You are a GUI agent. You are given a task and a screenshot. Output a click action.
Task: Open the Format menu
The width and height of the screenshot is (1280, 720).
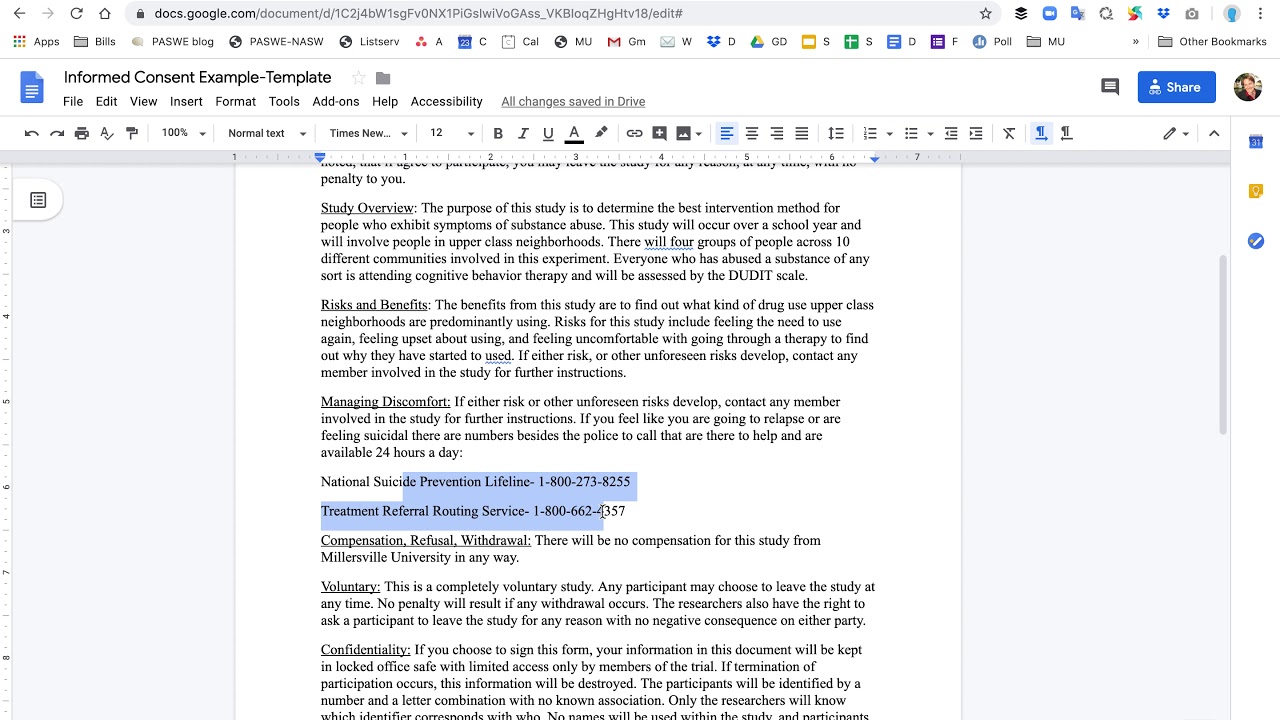235,101
